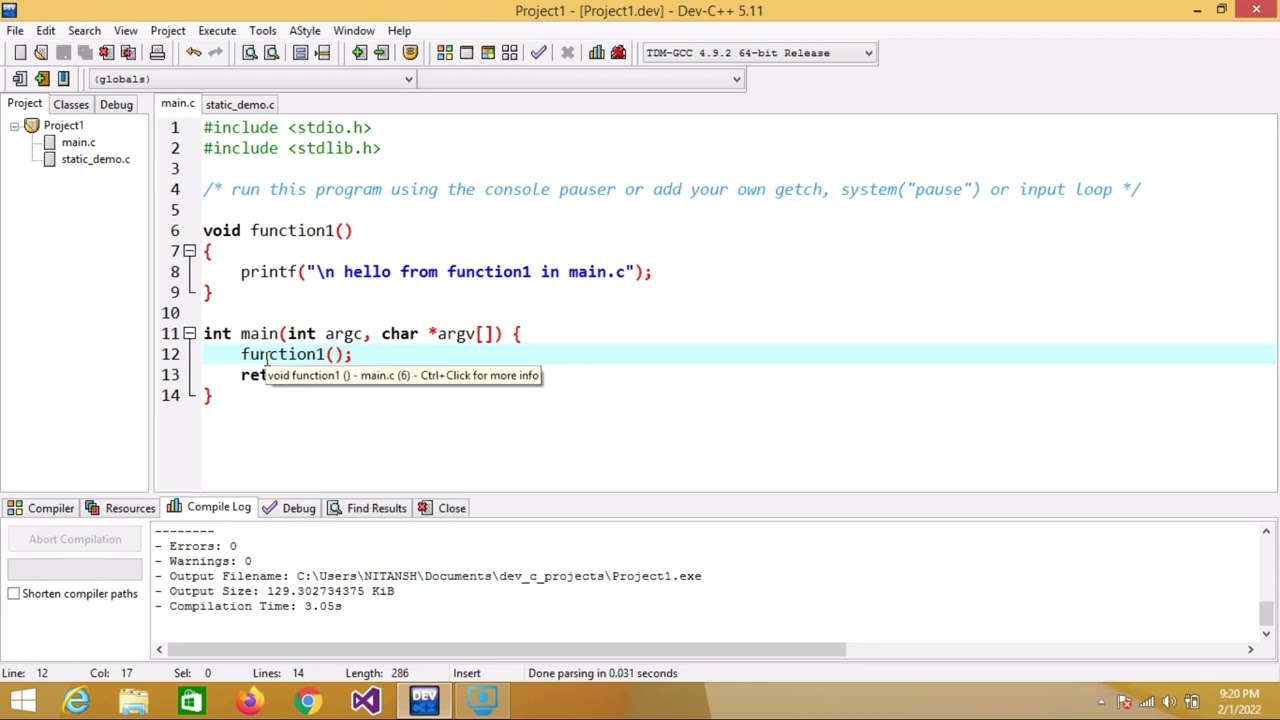Viewport: 1280px width, 720px height.
Task: Click the Open file toolbar icon
Action: click(x=41, y=52)
